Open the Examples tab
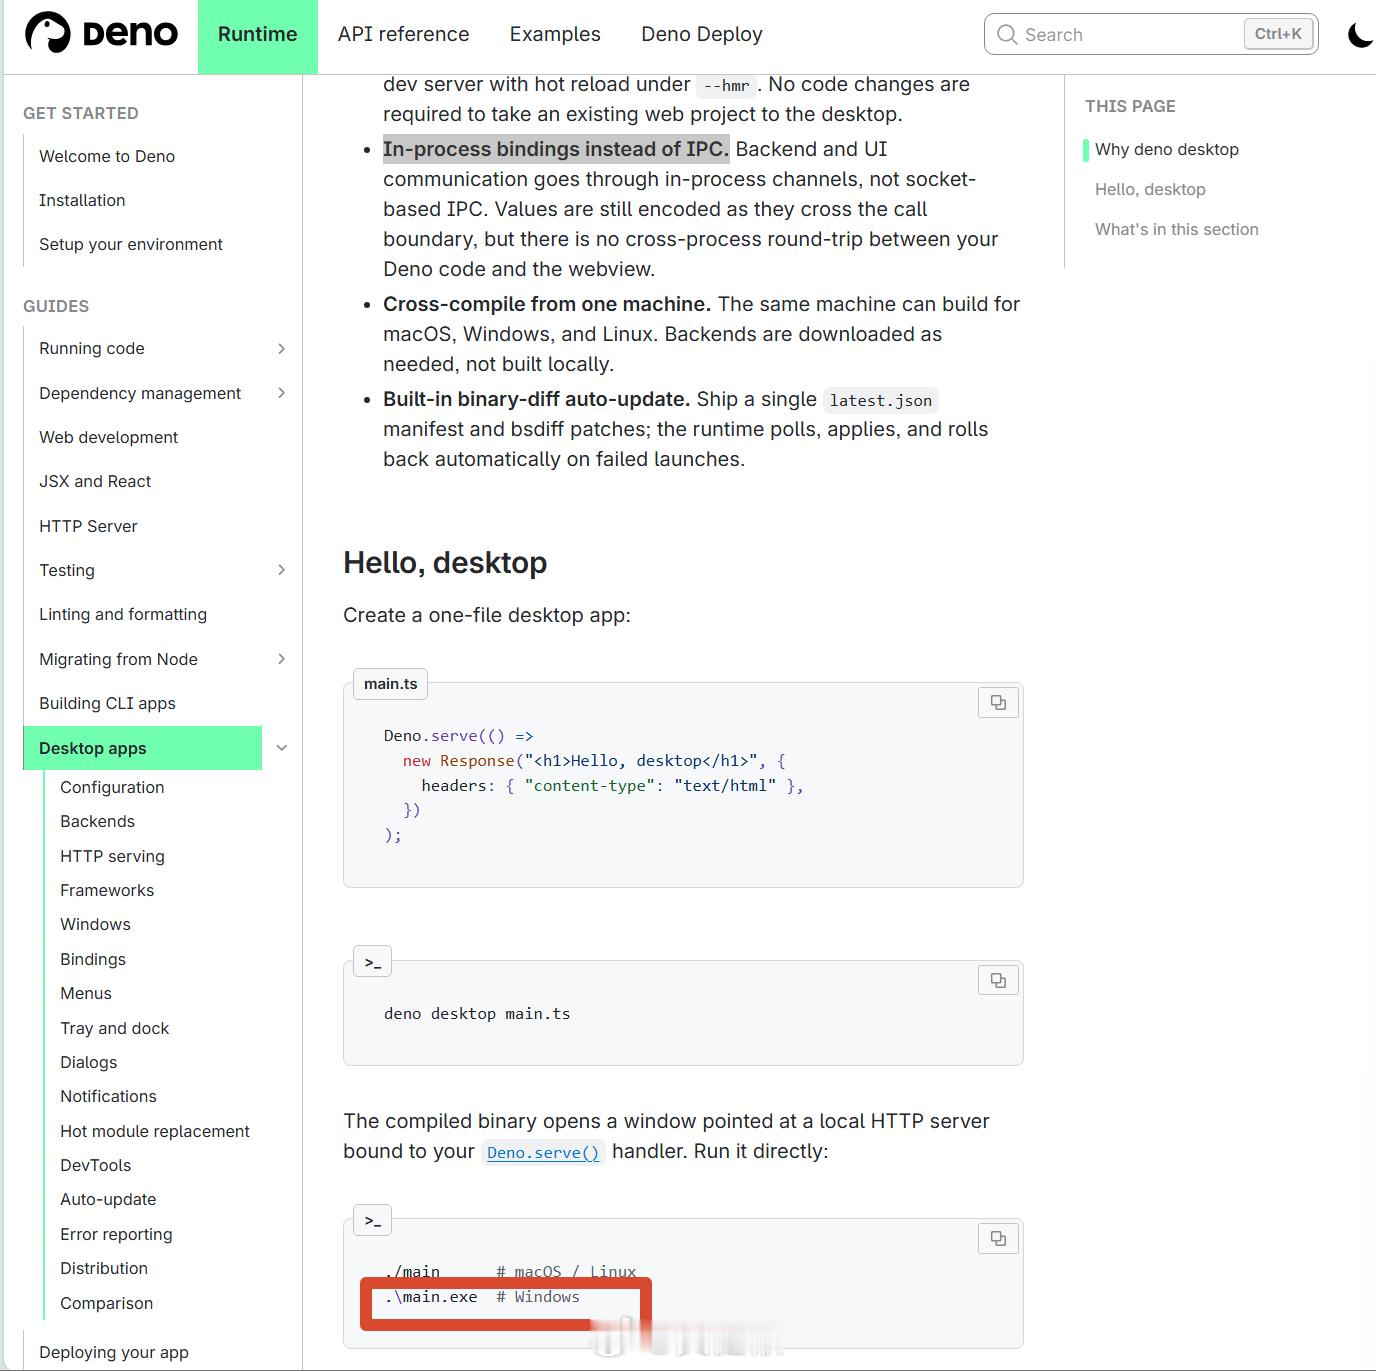Viewport: 1376px width, 1371px height. coord(555,34)
